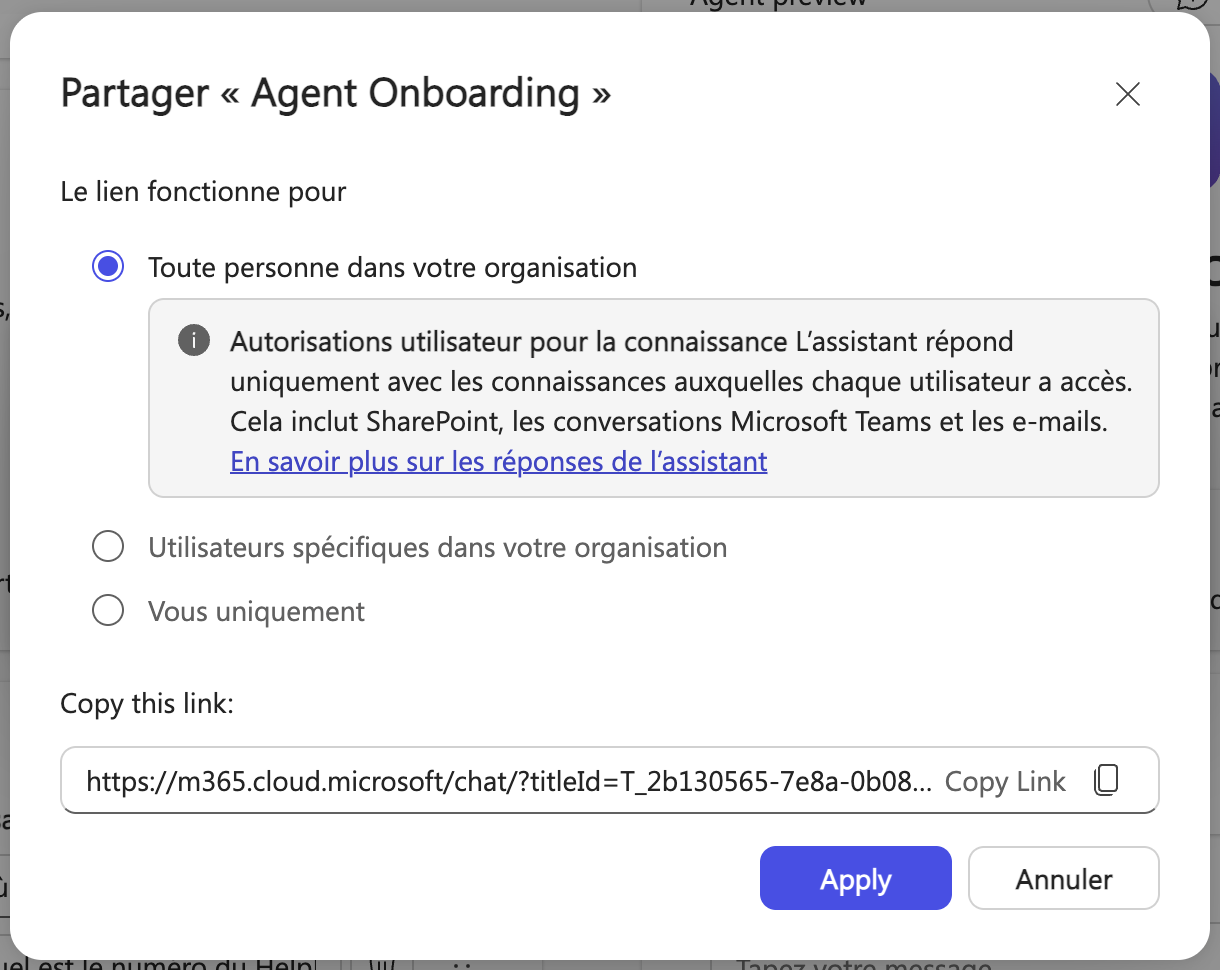Click the info icon in the permissions notice
1220x970 pixels.
coord(194,342)
